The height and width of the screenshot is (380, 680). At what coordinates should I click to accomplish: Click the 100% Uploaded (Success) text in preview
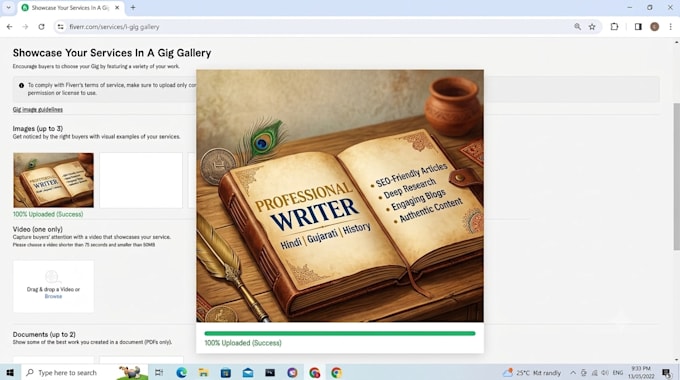(243, 343)
